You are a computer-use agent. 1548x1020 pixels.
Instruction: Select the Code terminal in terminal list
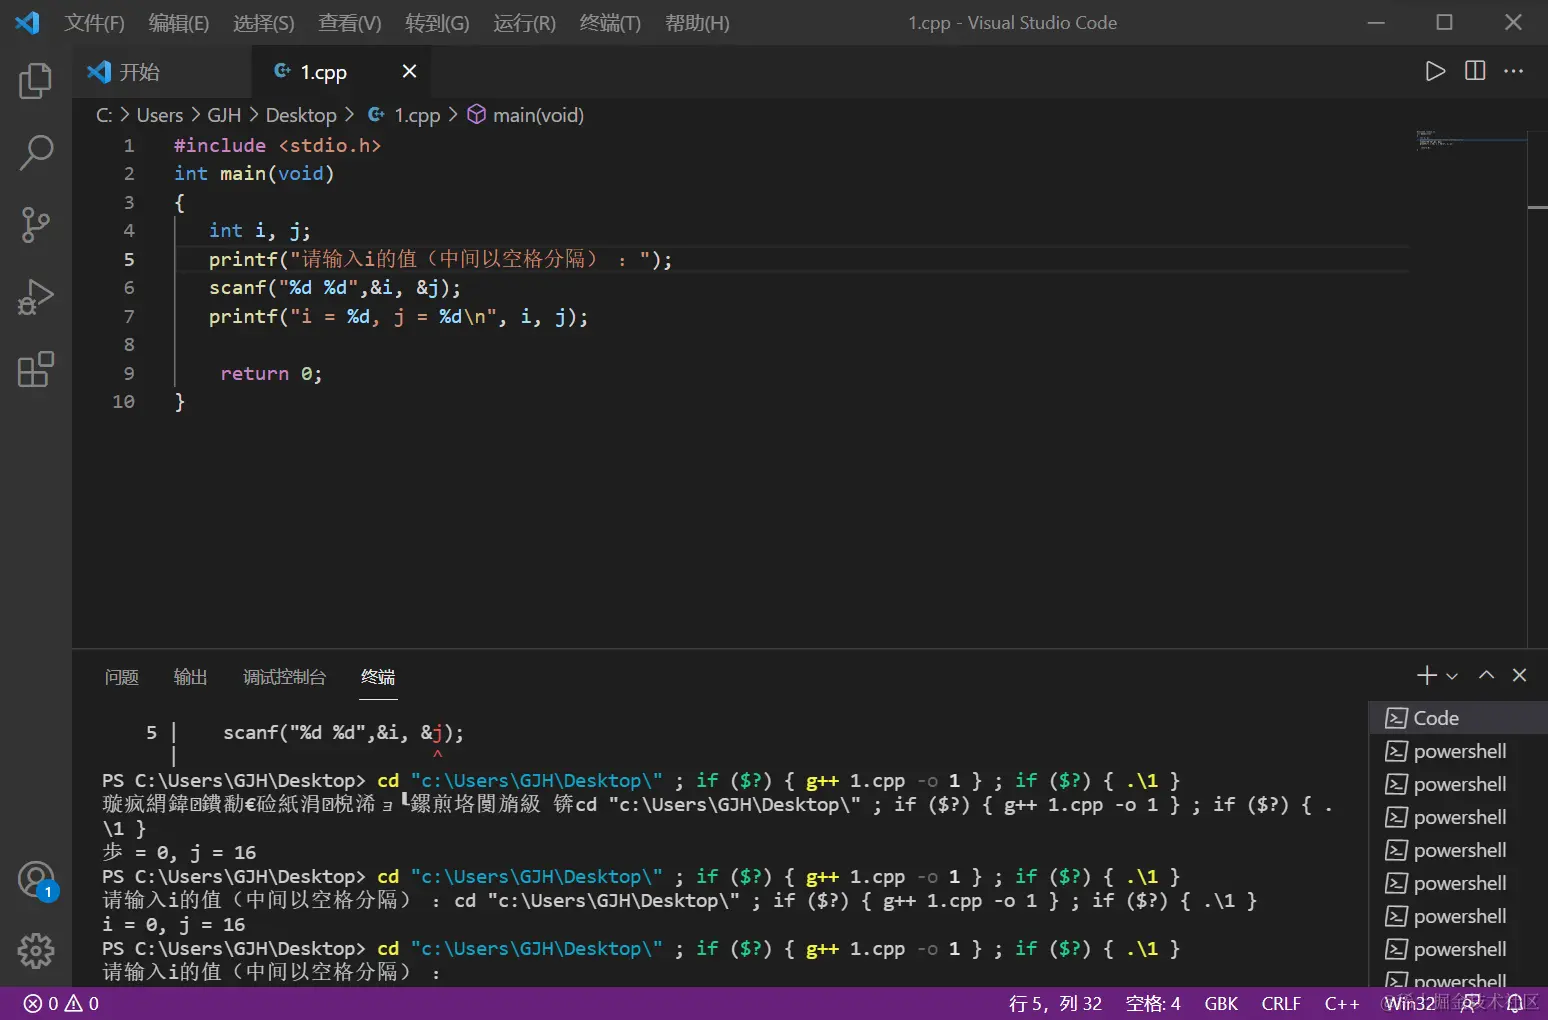click(1436, 718)
